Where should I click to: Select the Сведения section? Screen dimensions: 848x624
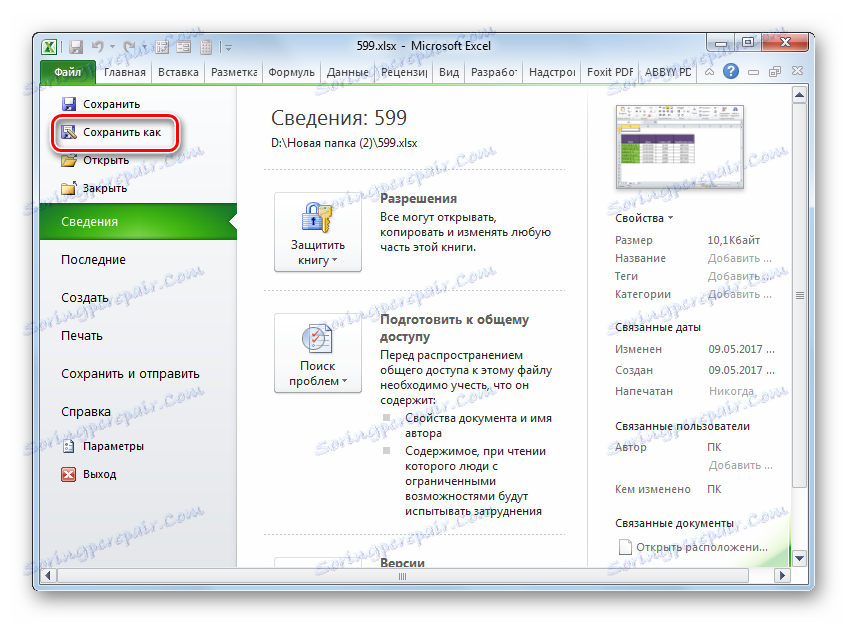pyautogui.click(x=138, y=222)
